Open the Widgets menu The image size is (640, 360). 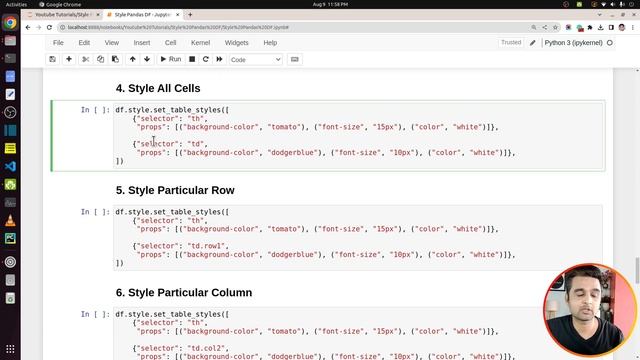pyautogui.click(x=236, y=42)
